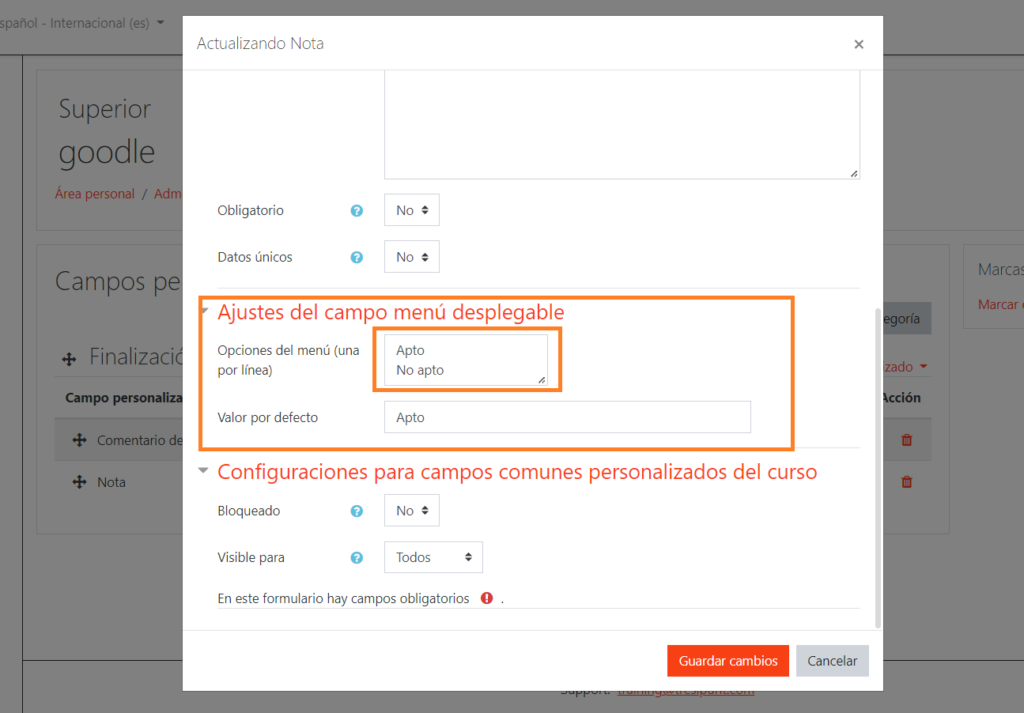Viewport: 1024px width, 713px height.
Task: Click help icon next to Bloqueado
Action: pos(356,511)
